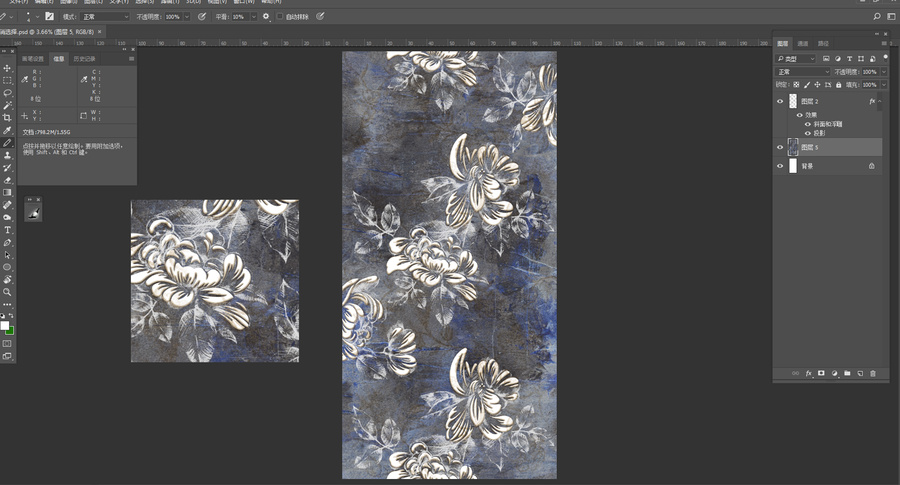This screenshot has height=485, width=900.
Task: Toggle lock all padlock in layers panel
Action: click(839, 85)
